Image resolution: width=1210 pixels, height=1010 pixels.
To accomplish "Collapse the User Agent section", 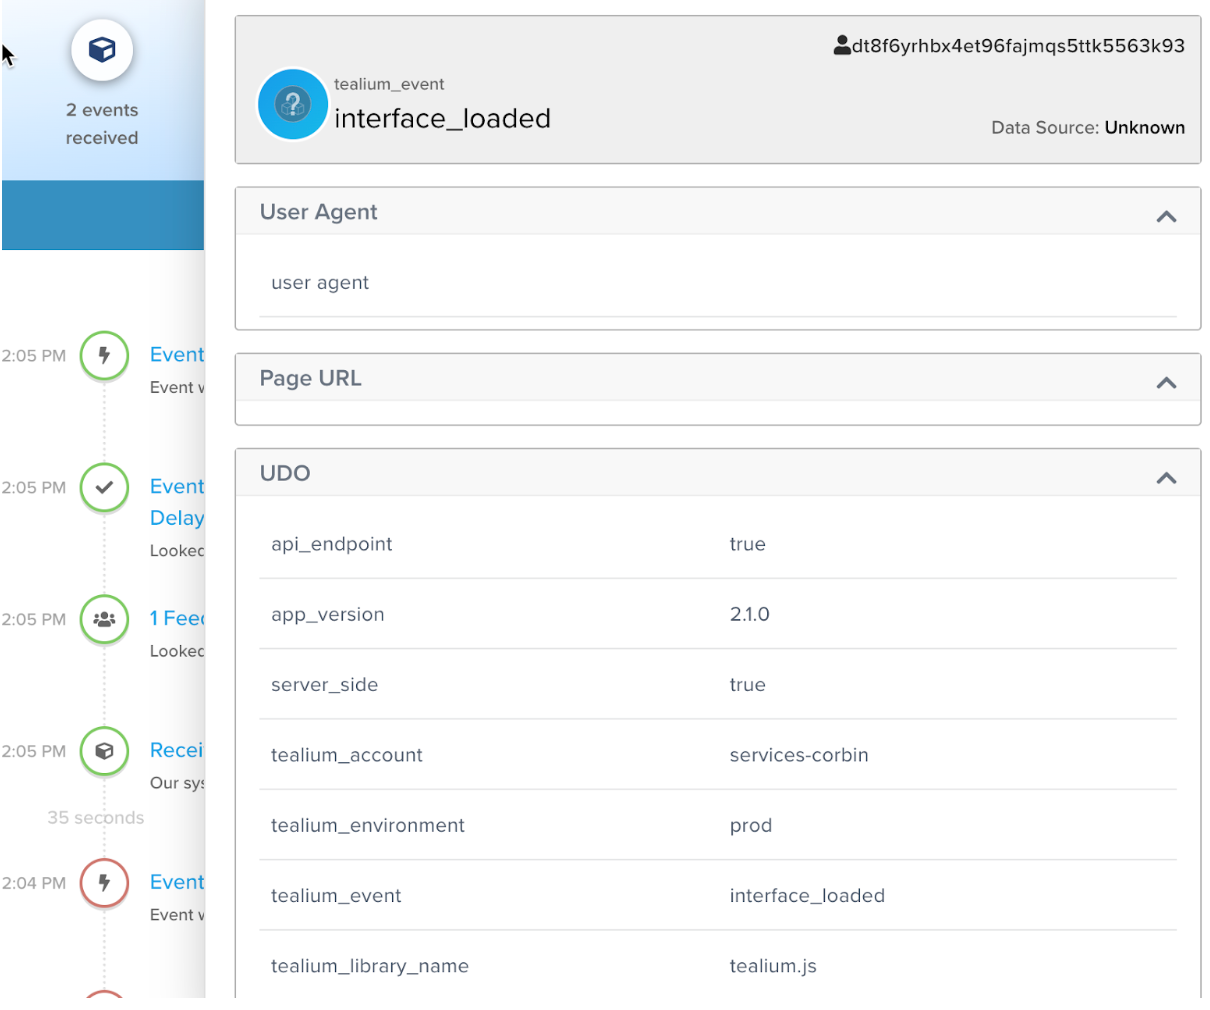I will (x=1165, y=216).
